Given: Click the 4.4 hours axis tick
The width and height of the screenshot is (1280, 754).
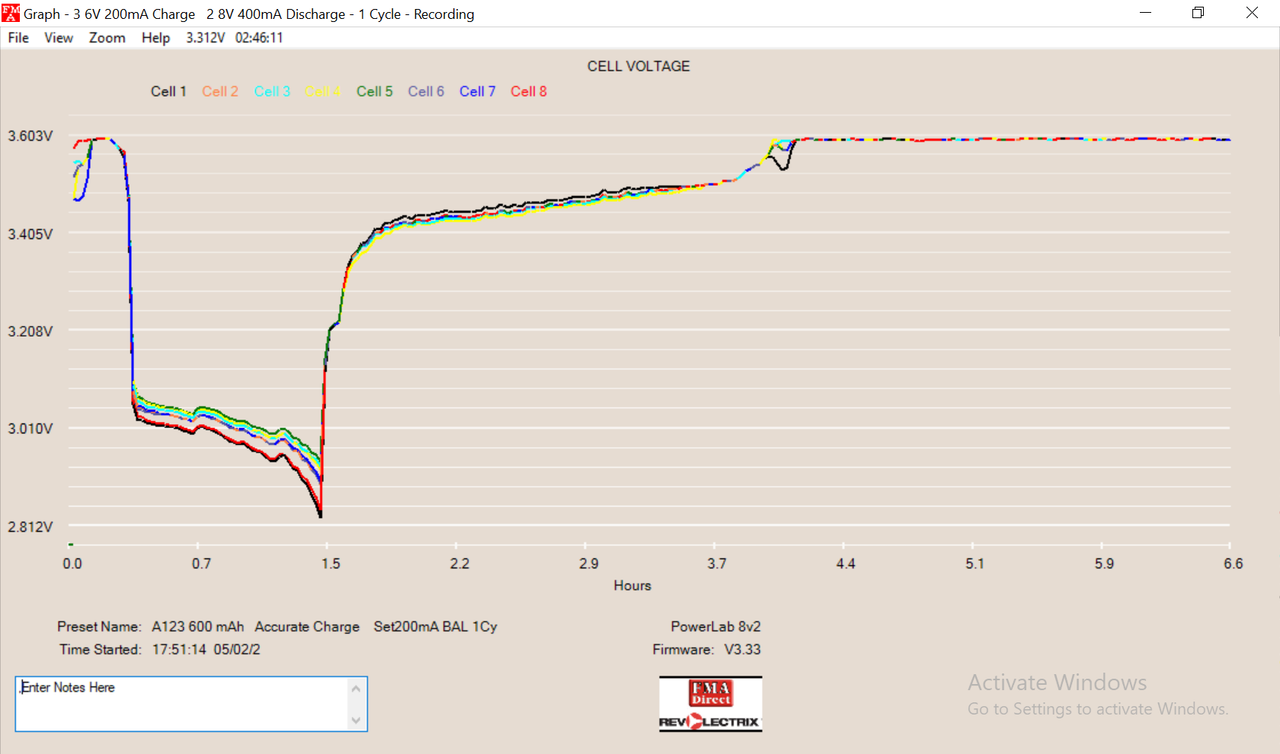Looking at the screenshot, I should click(x=846, y=564).
